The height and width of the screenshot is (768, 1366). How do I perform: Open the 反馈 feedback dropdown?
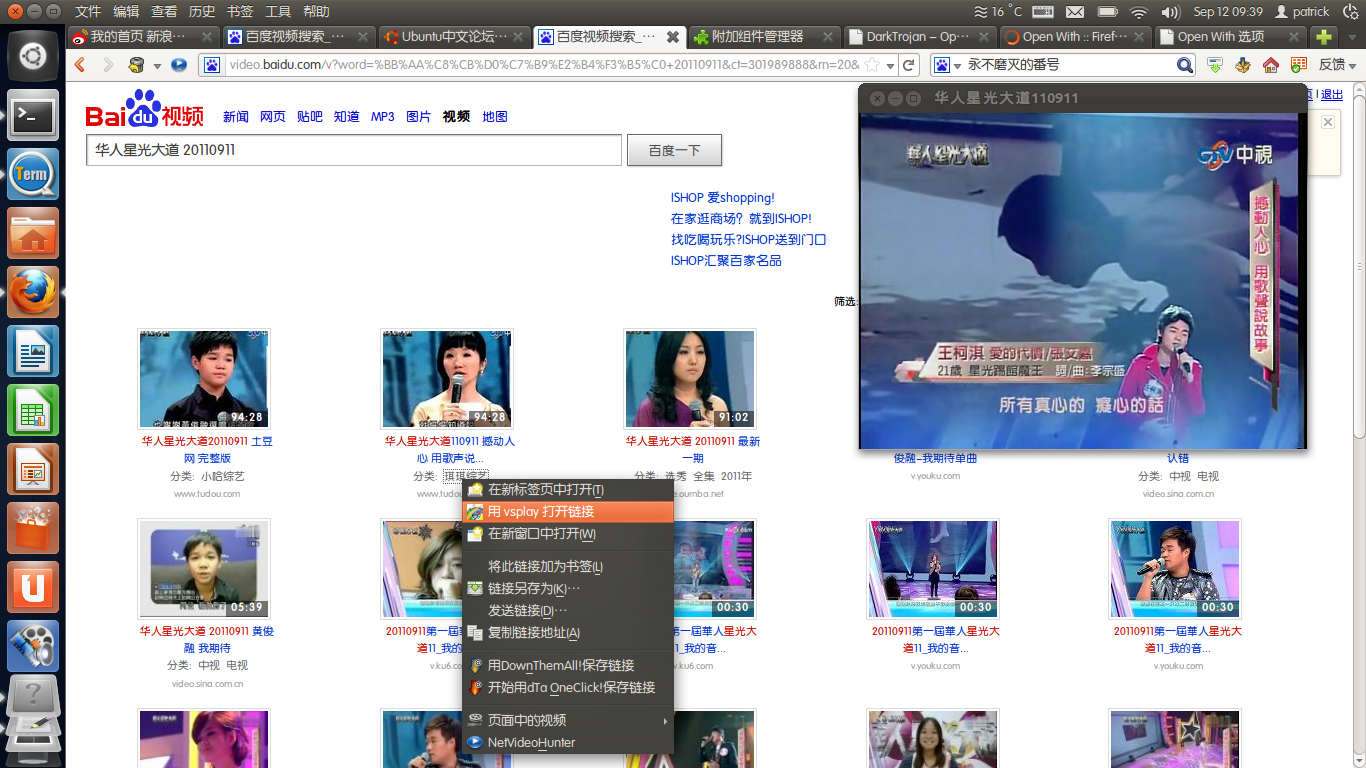tap(1337, 65)
